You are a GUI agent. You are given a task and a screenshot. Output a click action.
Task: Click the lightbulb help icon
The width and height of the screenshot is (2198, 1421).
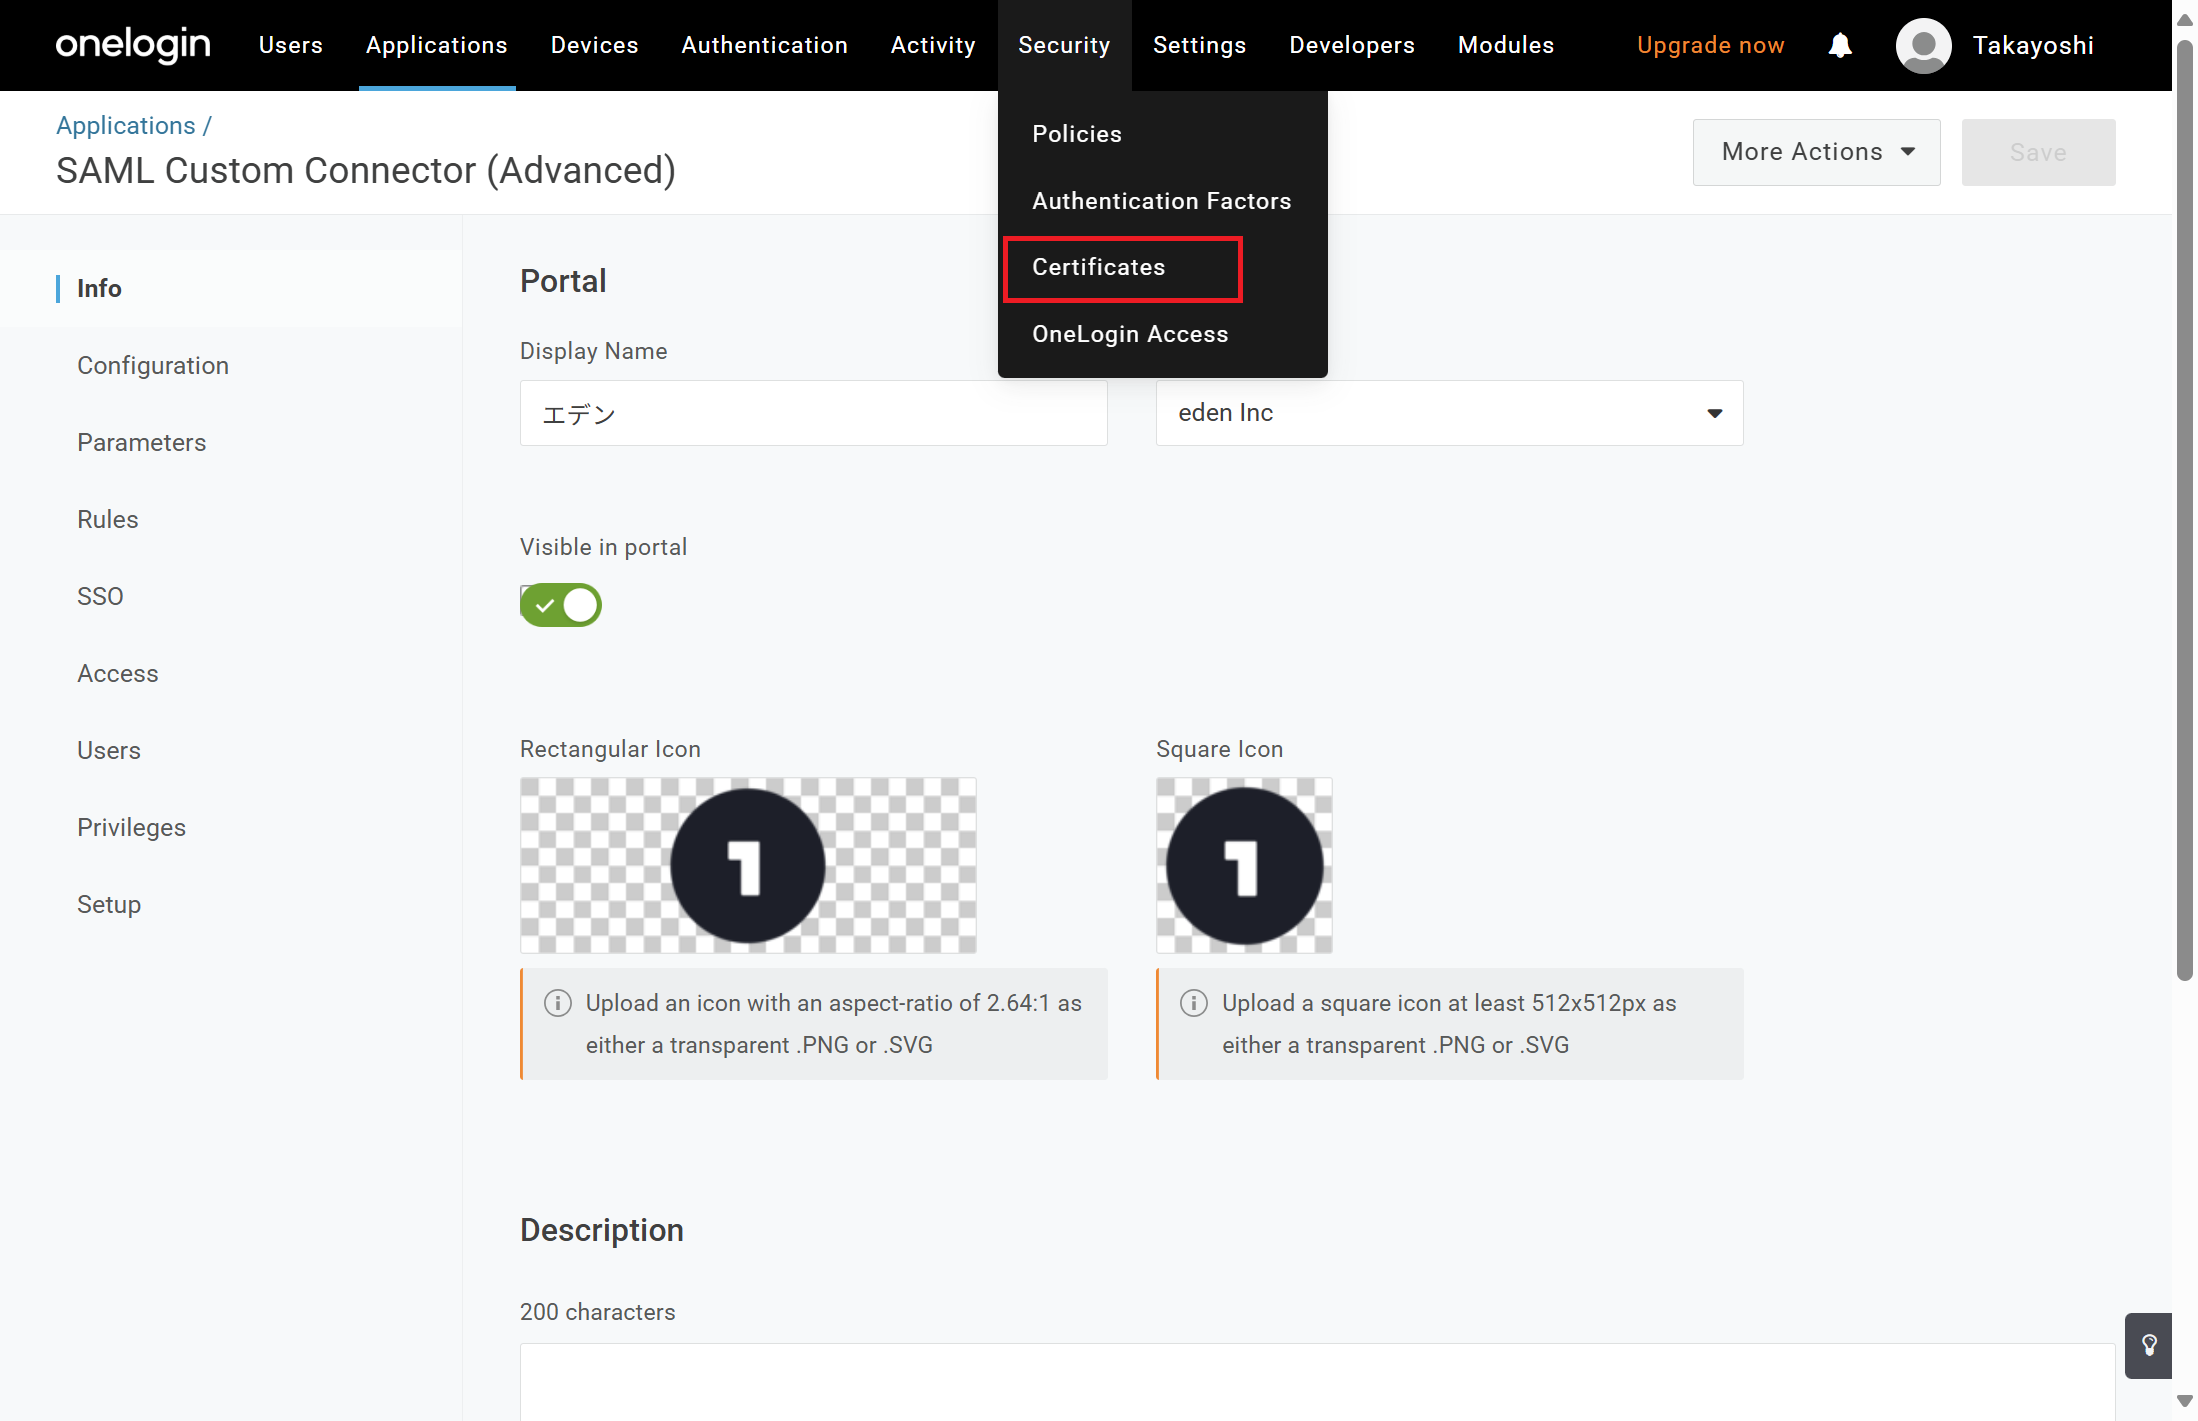2149,1345
